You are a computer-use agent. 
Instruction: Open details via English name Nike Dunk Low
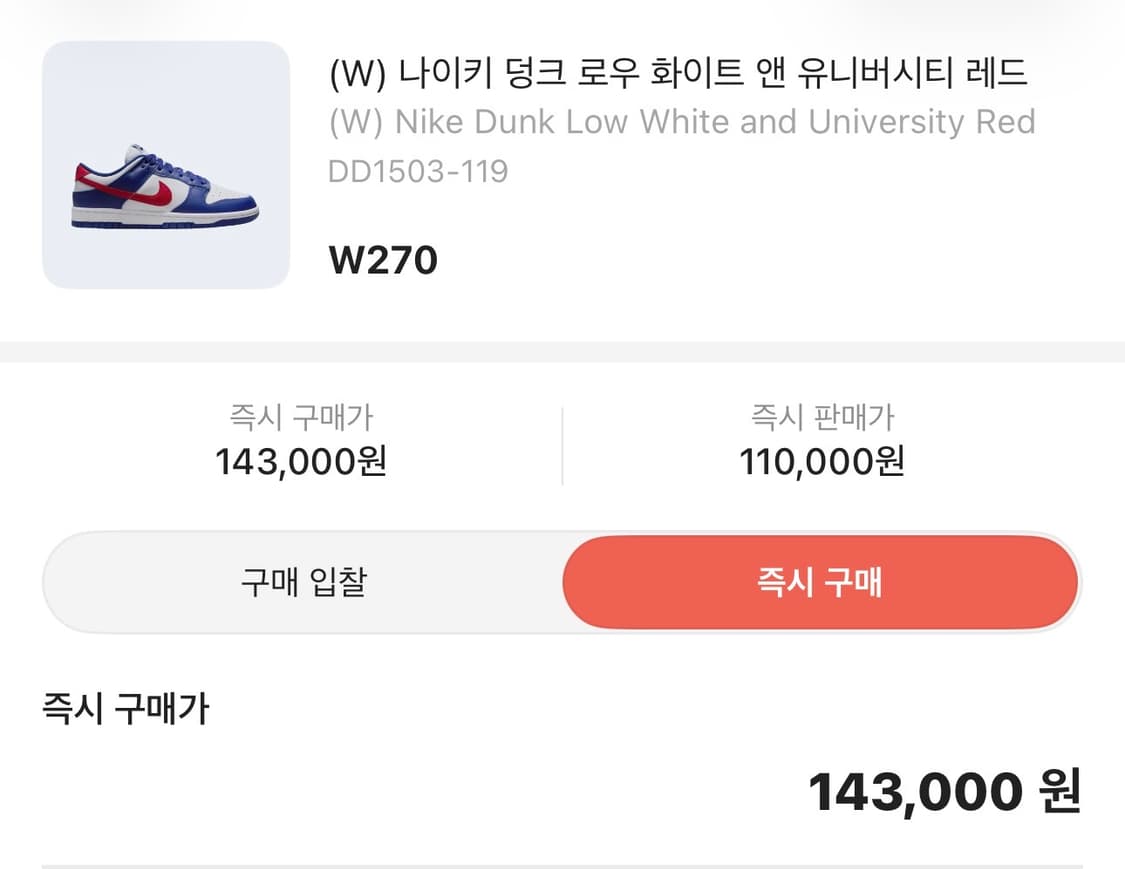click(680, 122)
